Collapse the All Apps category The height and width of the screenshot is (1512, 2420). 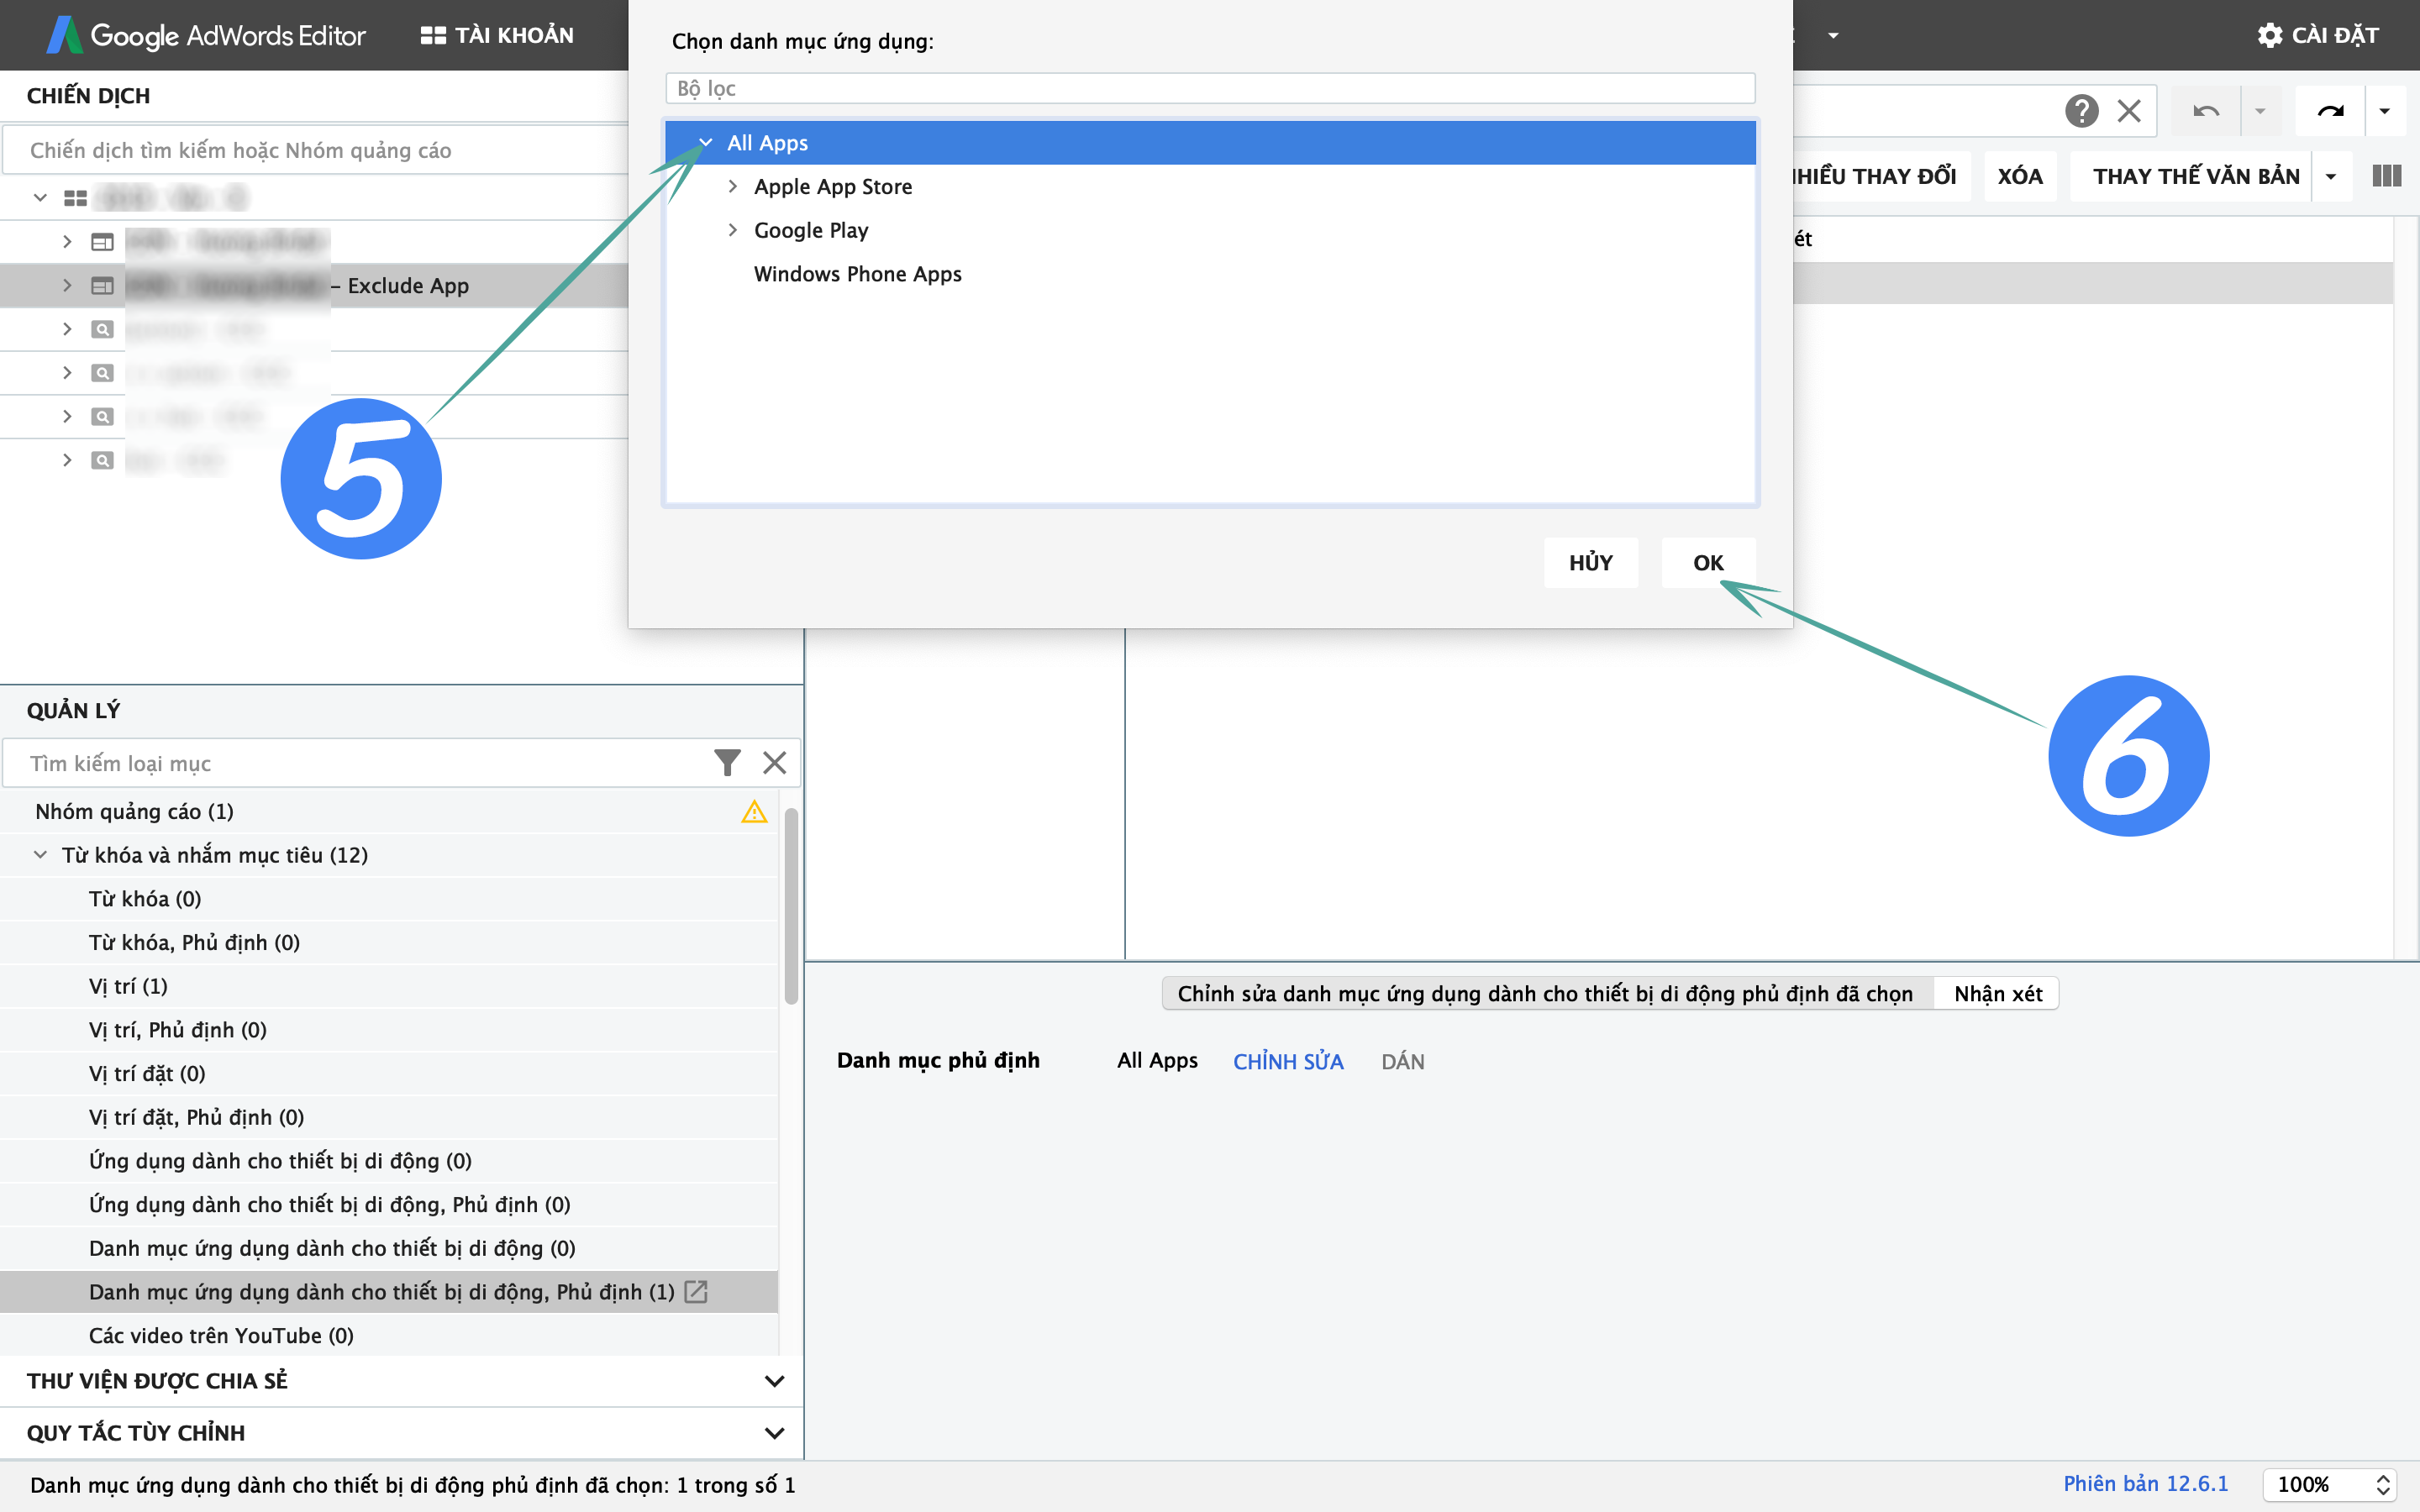(706, 143)
